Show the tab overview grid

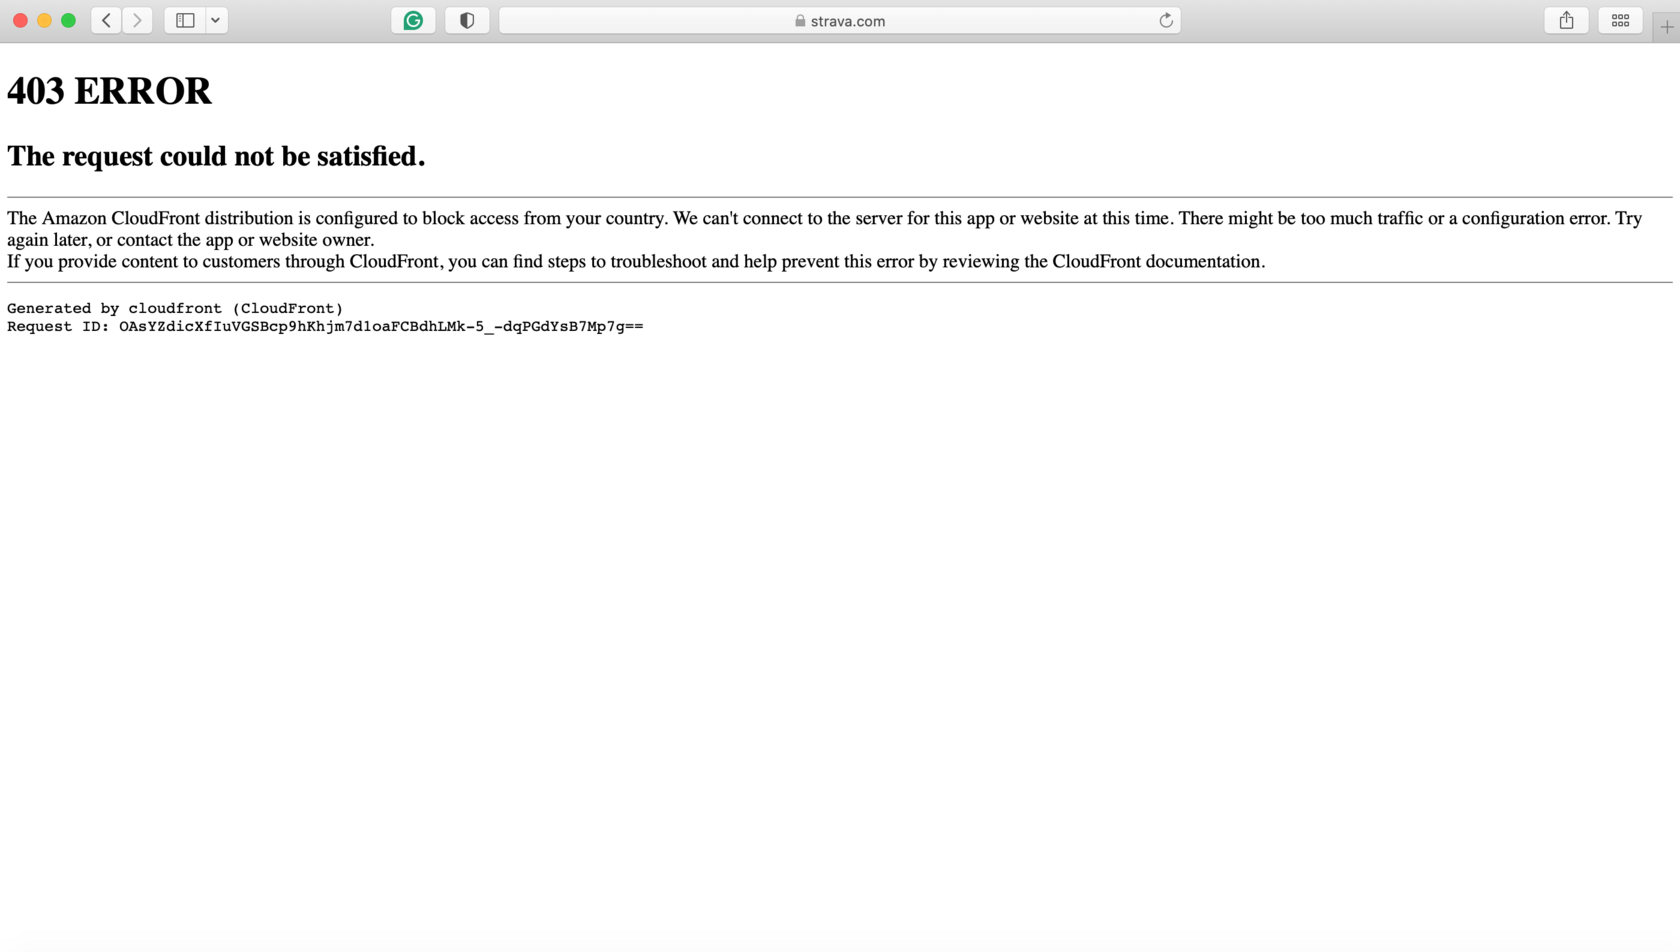[1620, 20]
